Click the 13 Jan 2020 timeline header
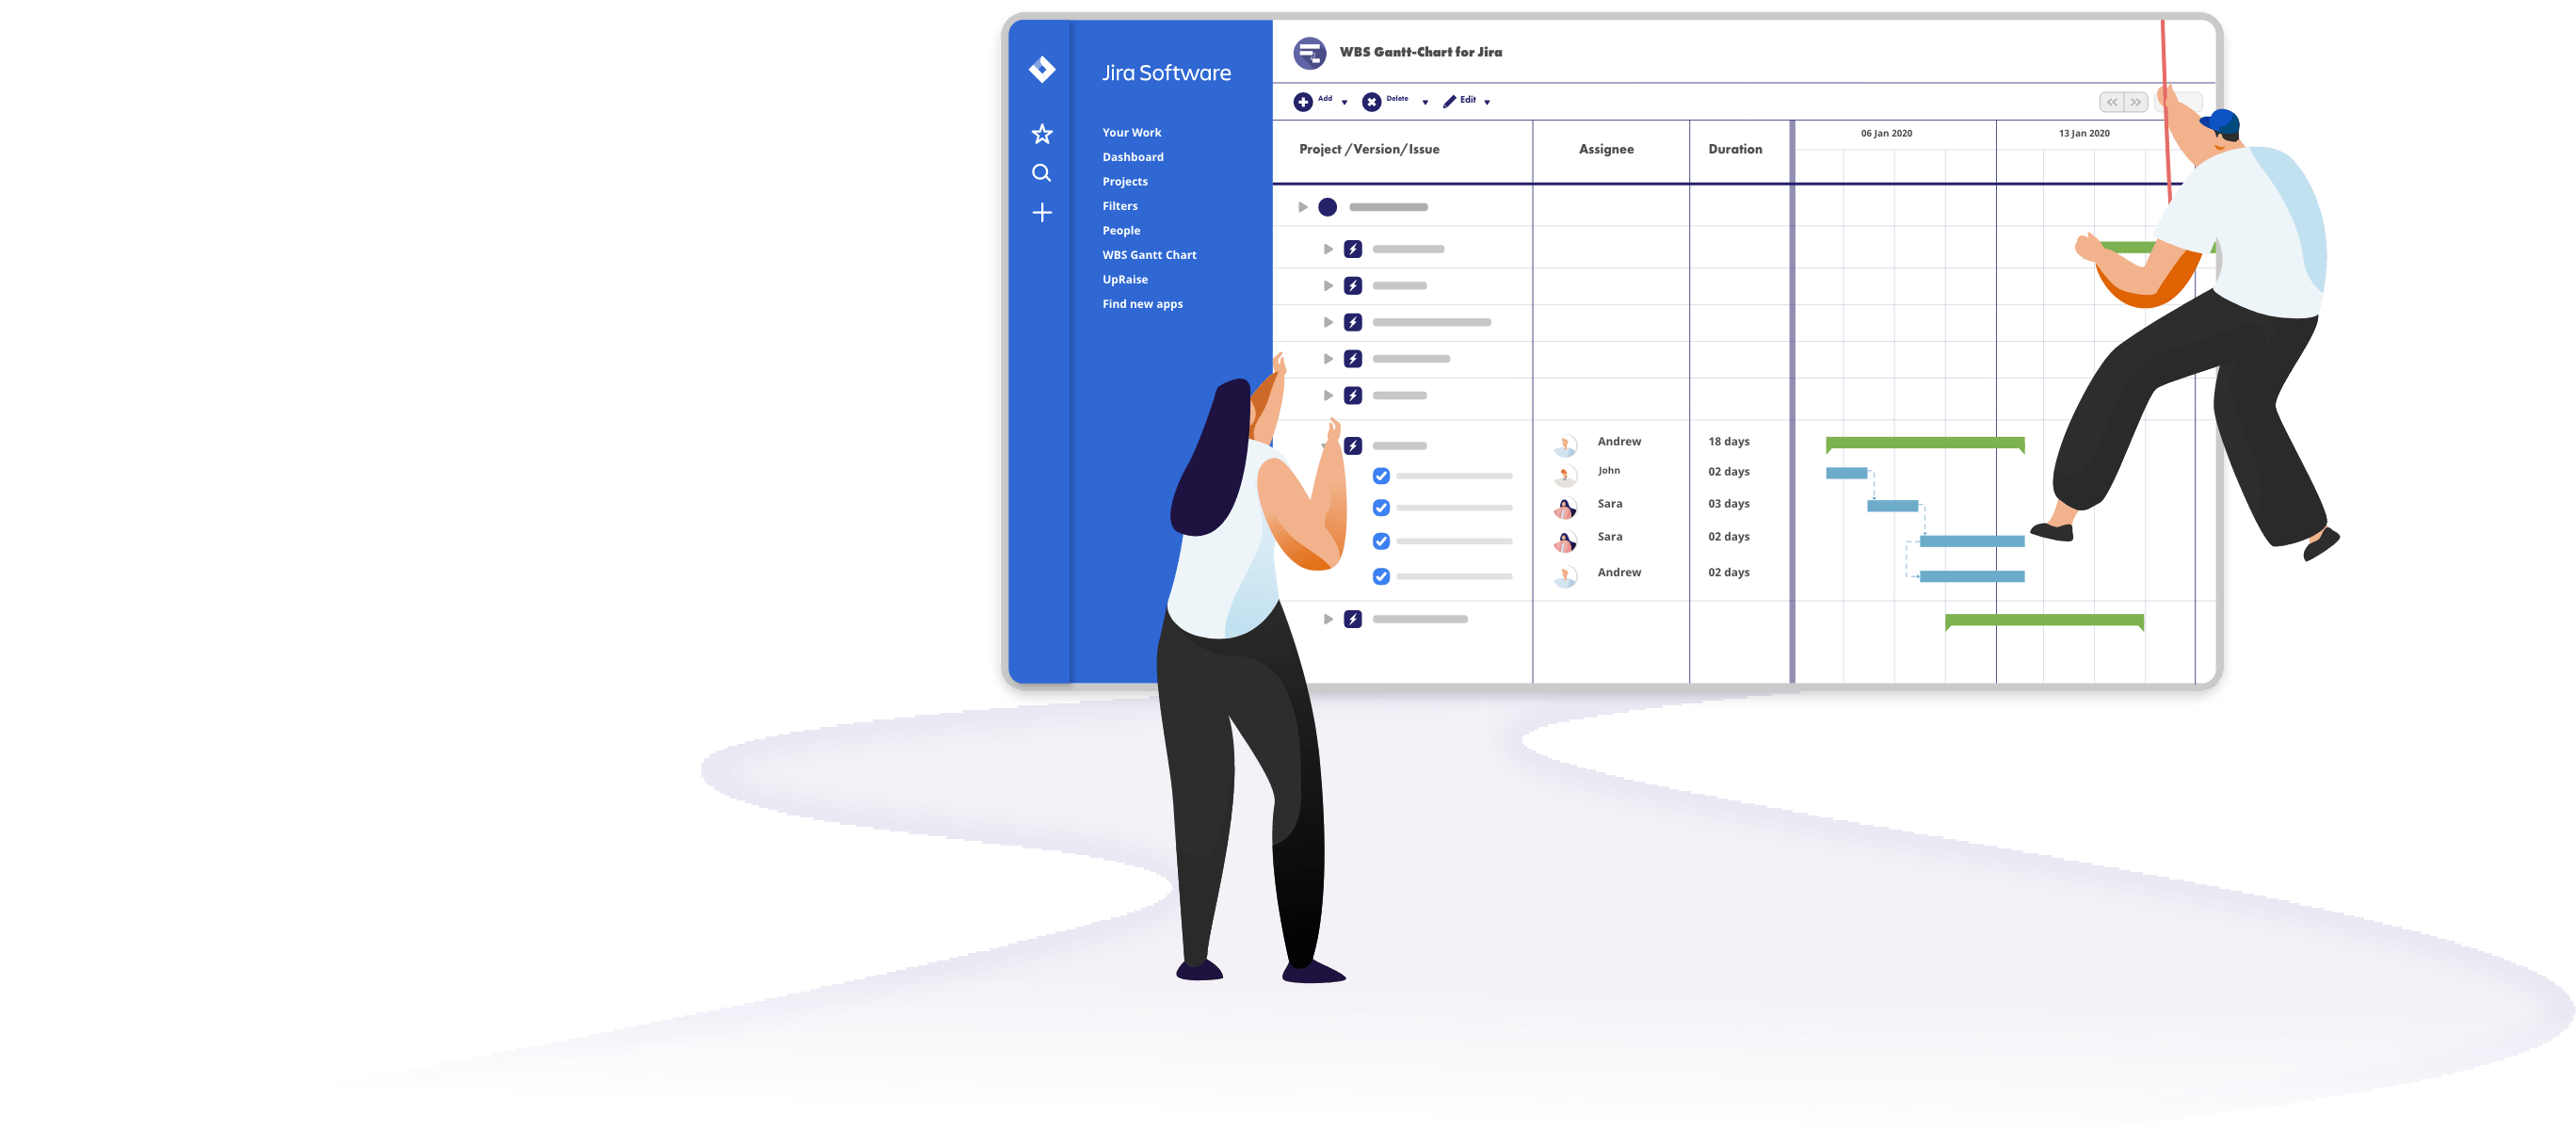Screen dimensions: 2576x1146 2084,133
